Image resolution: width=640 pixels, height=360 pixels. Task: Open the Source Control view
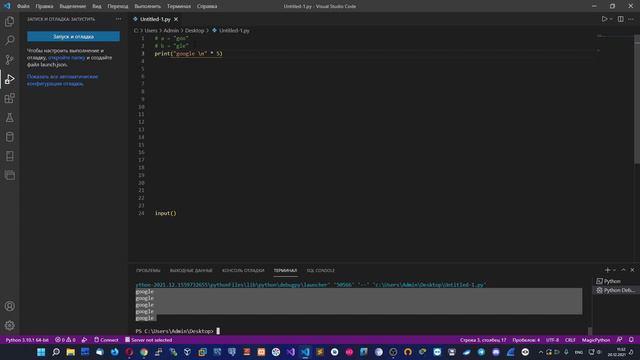pos(9,60)
